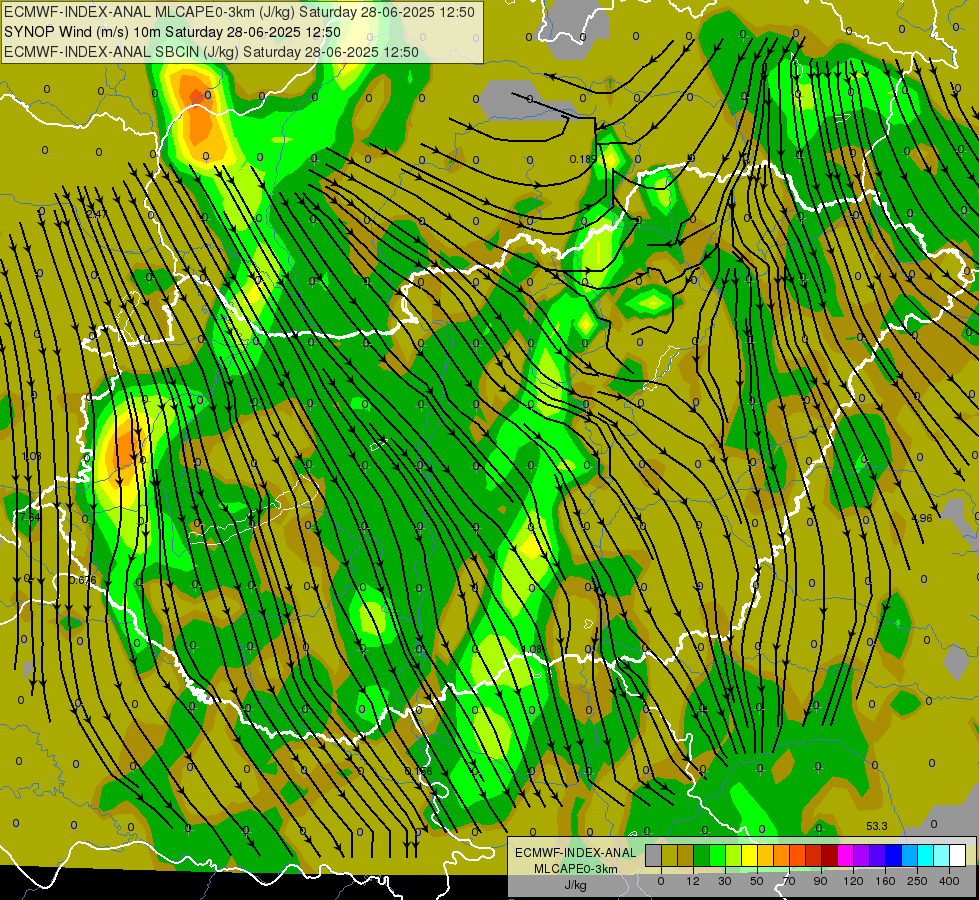Click the 2.47 value on the map

tap(97, 214)
